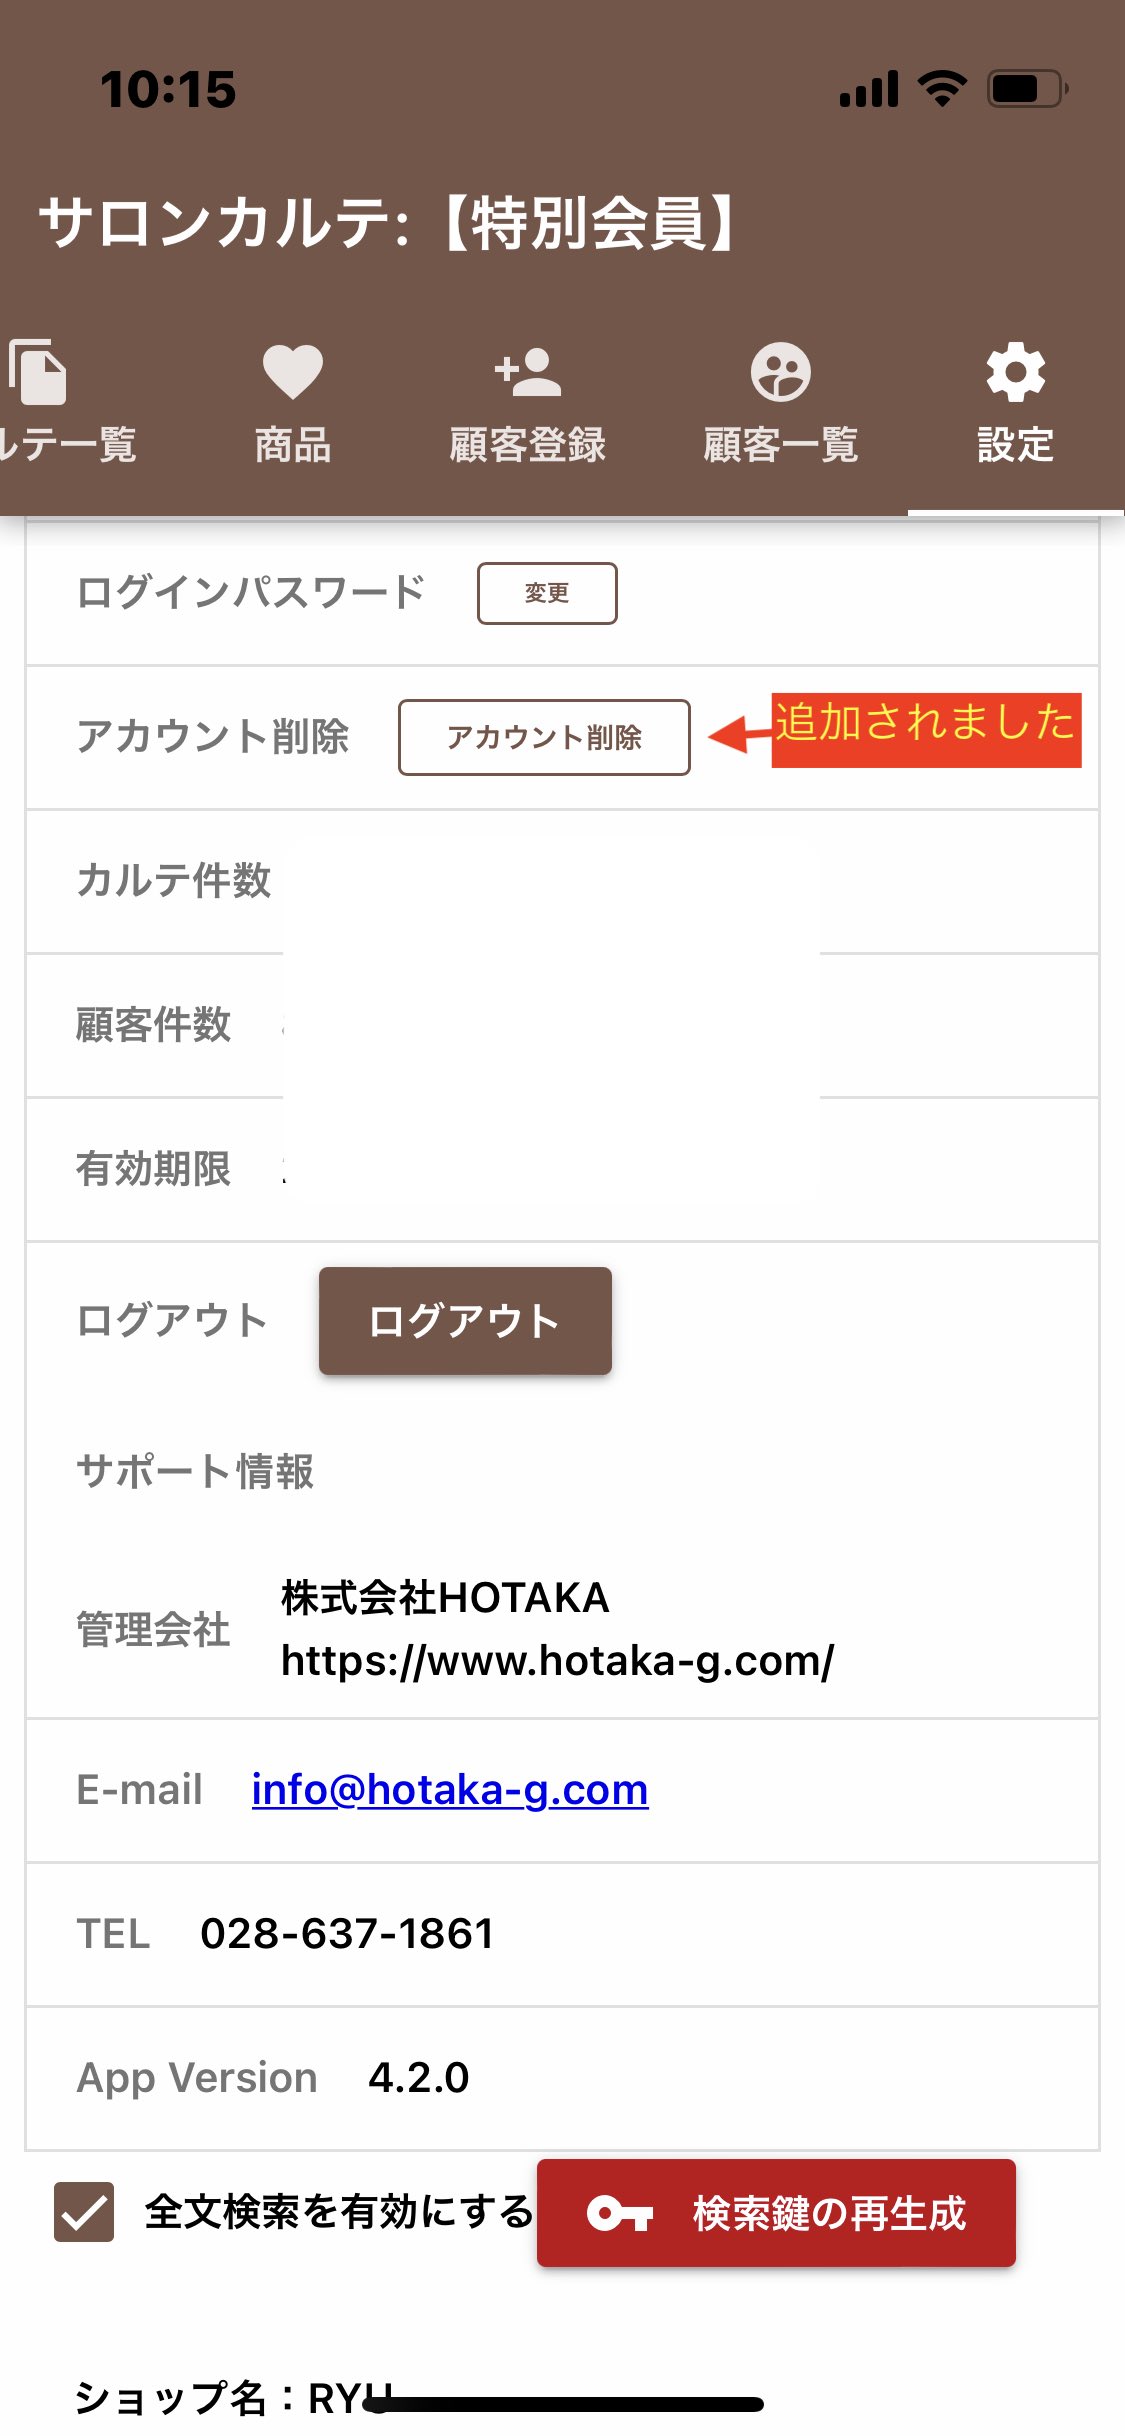Click the key icon on red button
The image size is (1125, 2436).
620,2213
